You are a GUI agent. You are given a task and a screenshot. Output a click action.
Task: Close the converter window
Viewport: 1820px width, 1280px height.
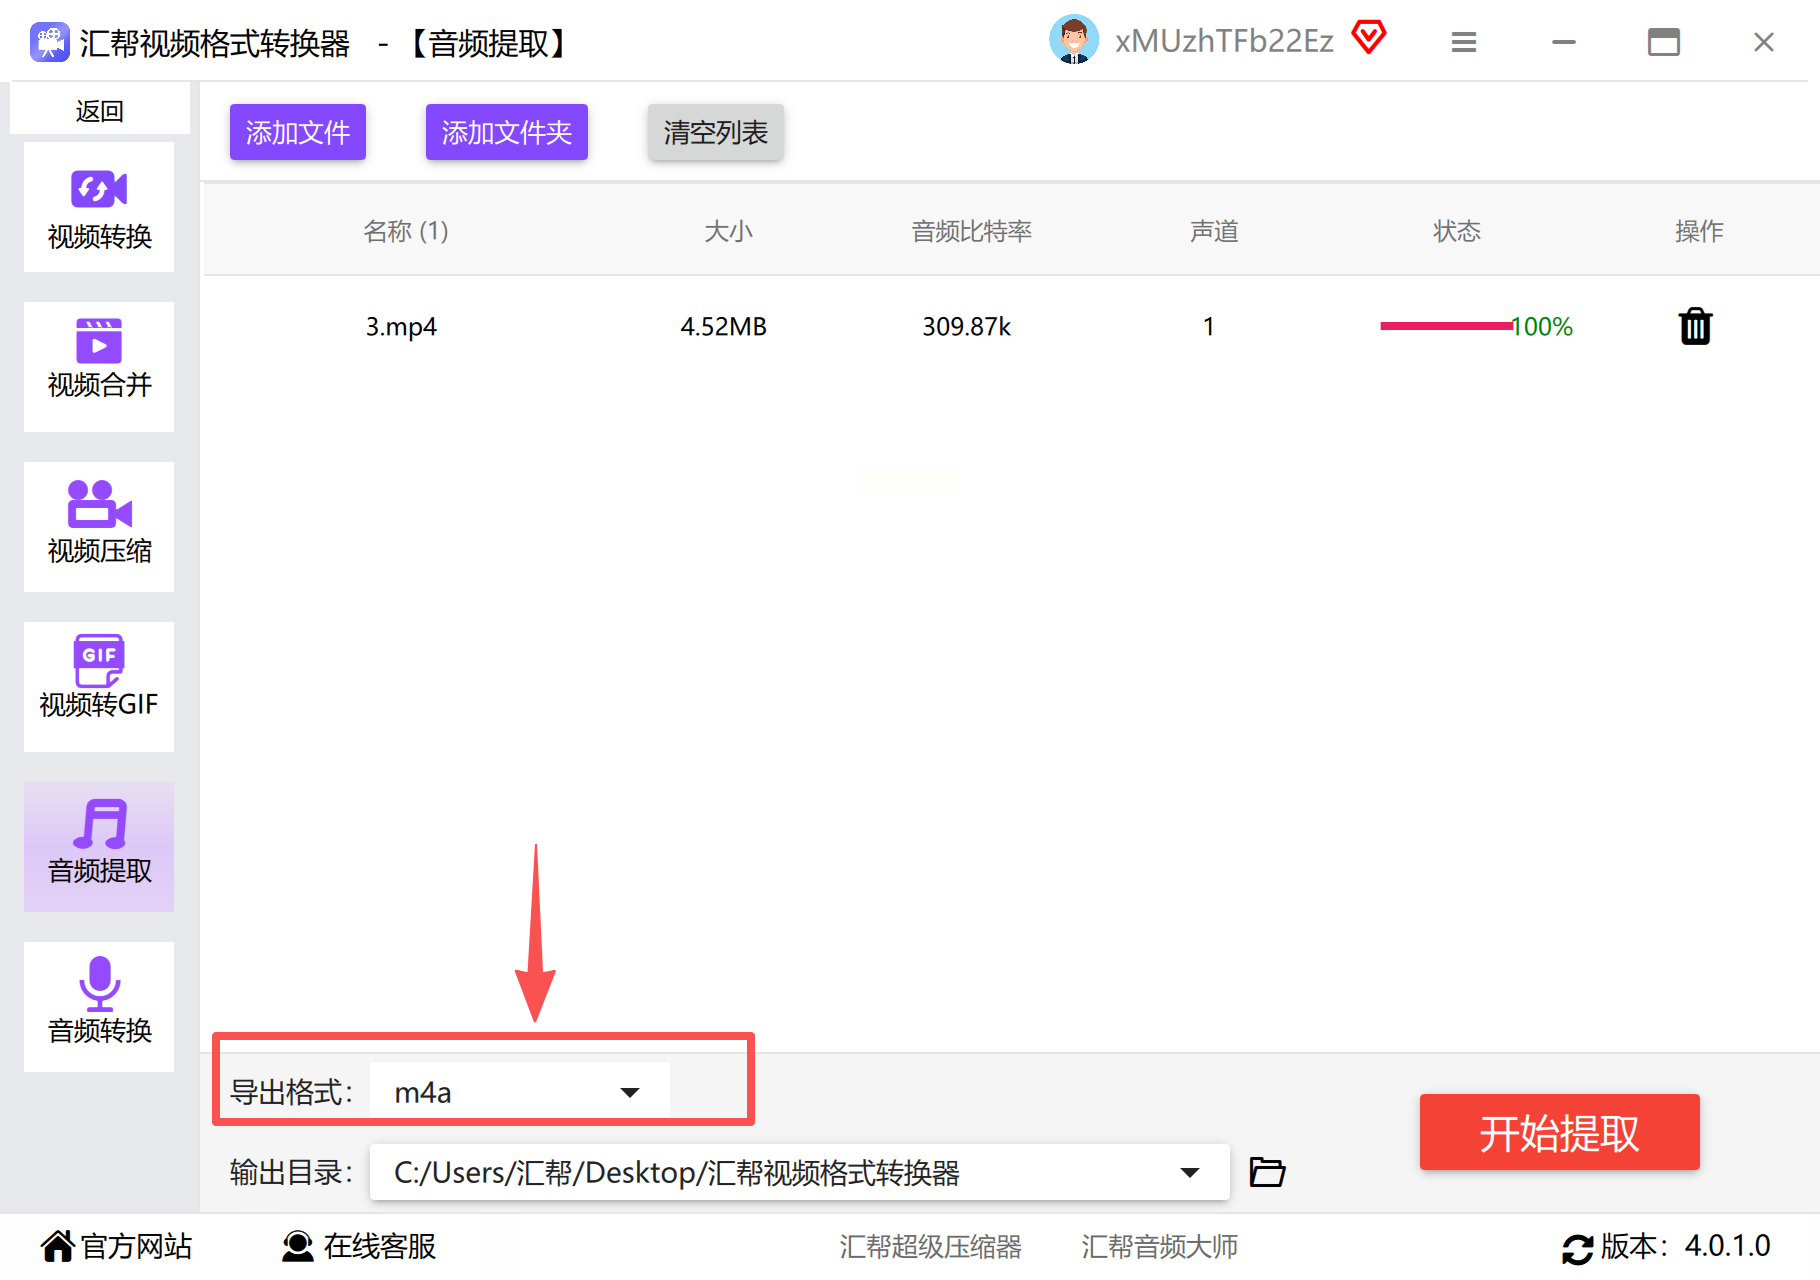tap(1764, 42)
